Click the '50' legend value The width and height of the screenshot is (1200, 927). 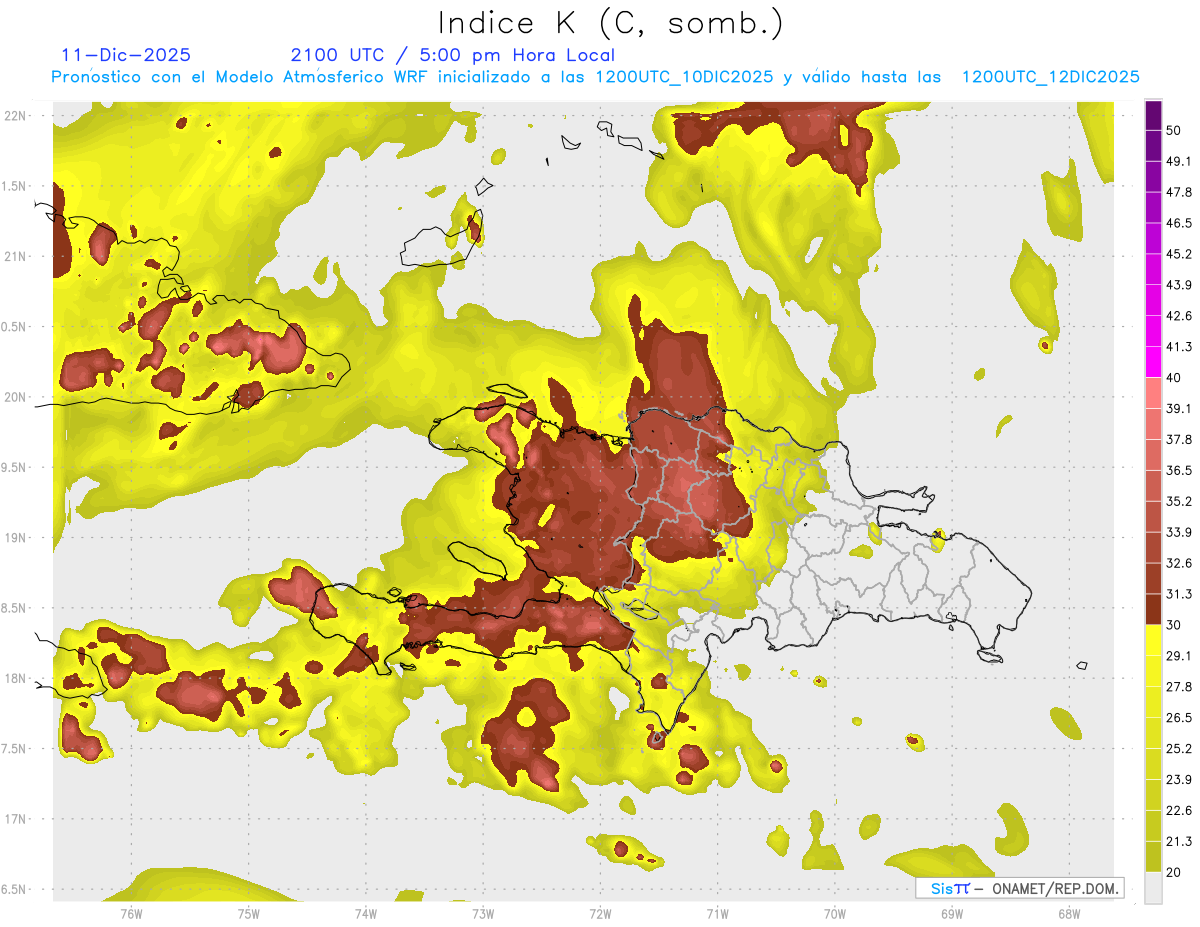pyautogui.click(x=1174, y=130)
